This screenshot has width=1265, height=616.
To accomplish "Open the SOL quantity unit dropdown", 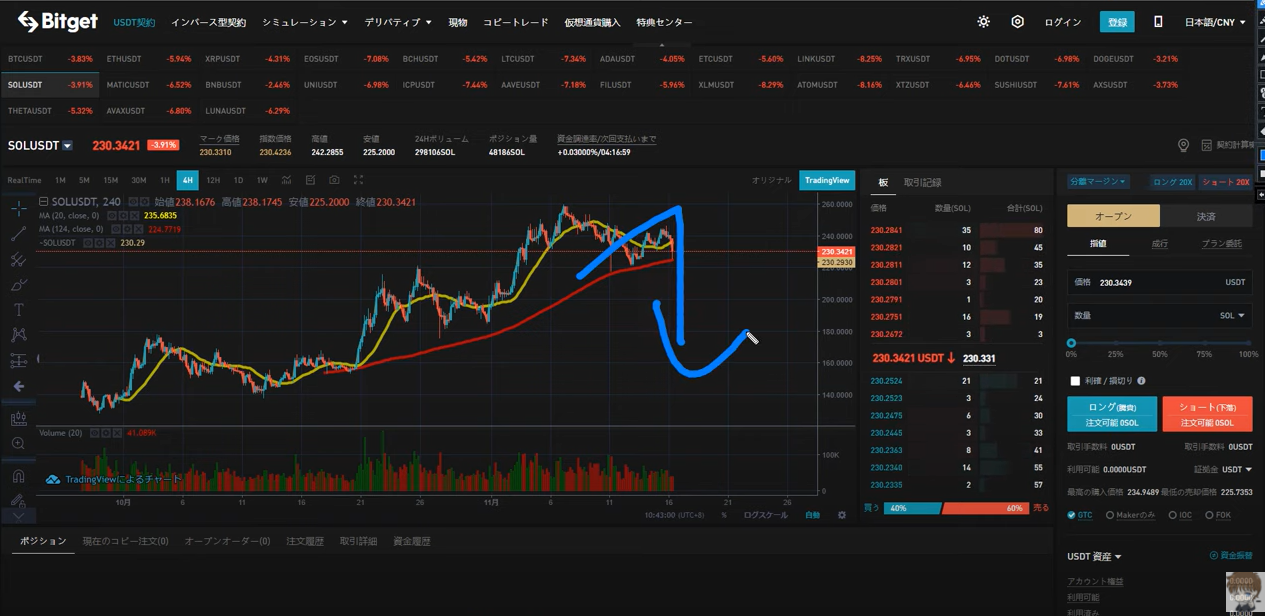I will pos(1232,316).
